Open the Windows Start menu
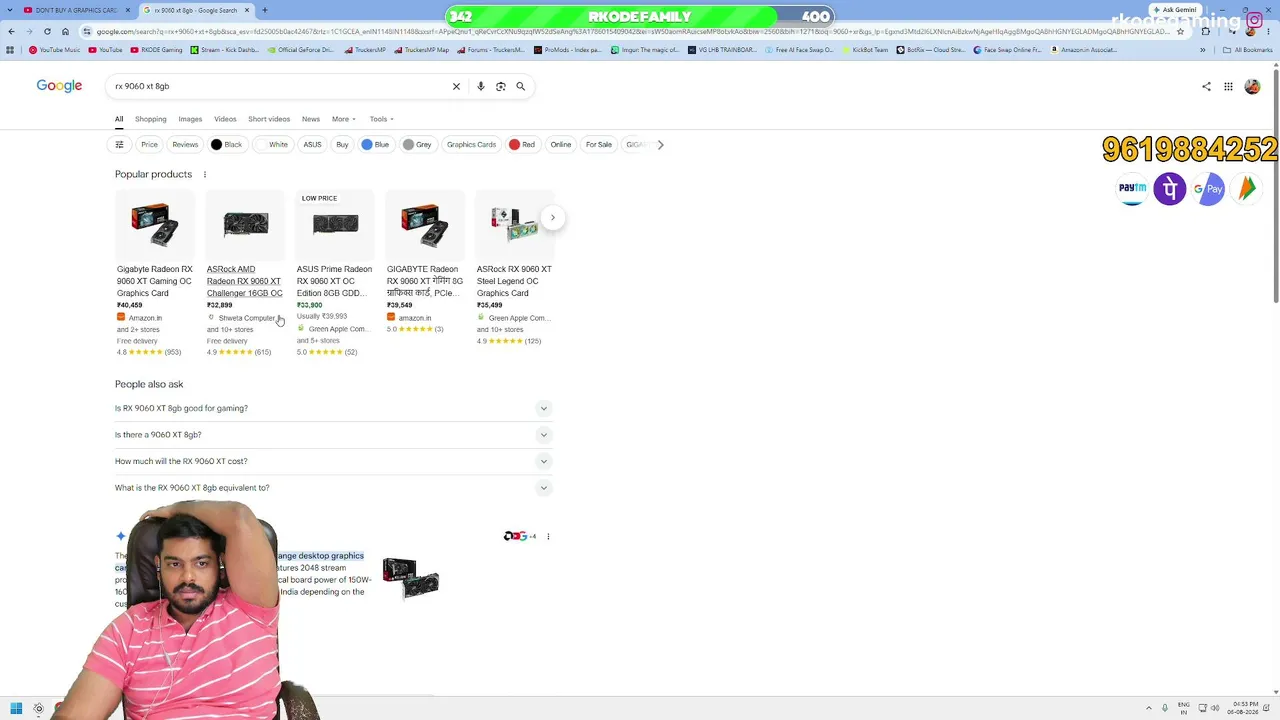The width and height of the screenshot is (1280, 720). click(16, 709)
